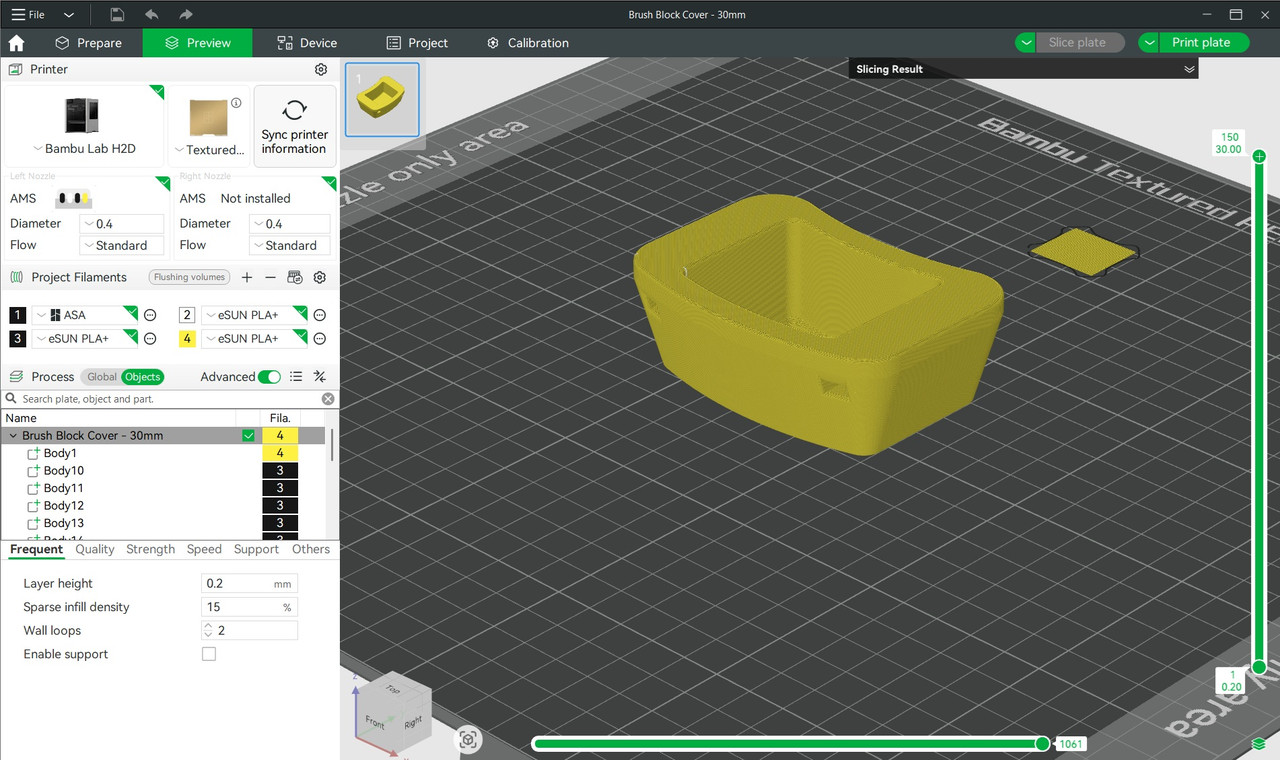The height and width of the screenshot is (760, 1280).
Task: Open Project Filaments settings gear
Action: pyautogui.click(x=320, y=277)
